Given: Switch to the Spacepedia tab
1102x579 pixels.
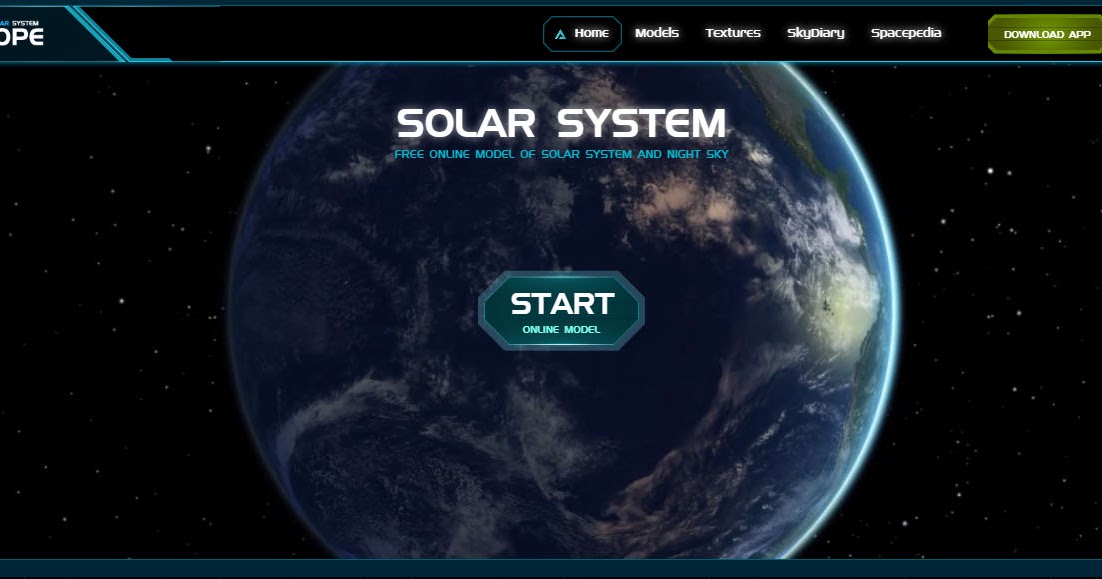Looking at the screenshot, I should (x=905, y=33).
